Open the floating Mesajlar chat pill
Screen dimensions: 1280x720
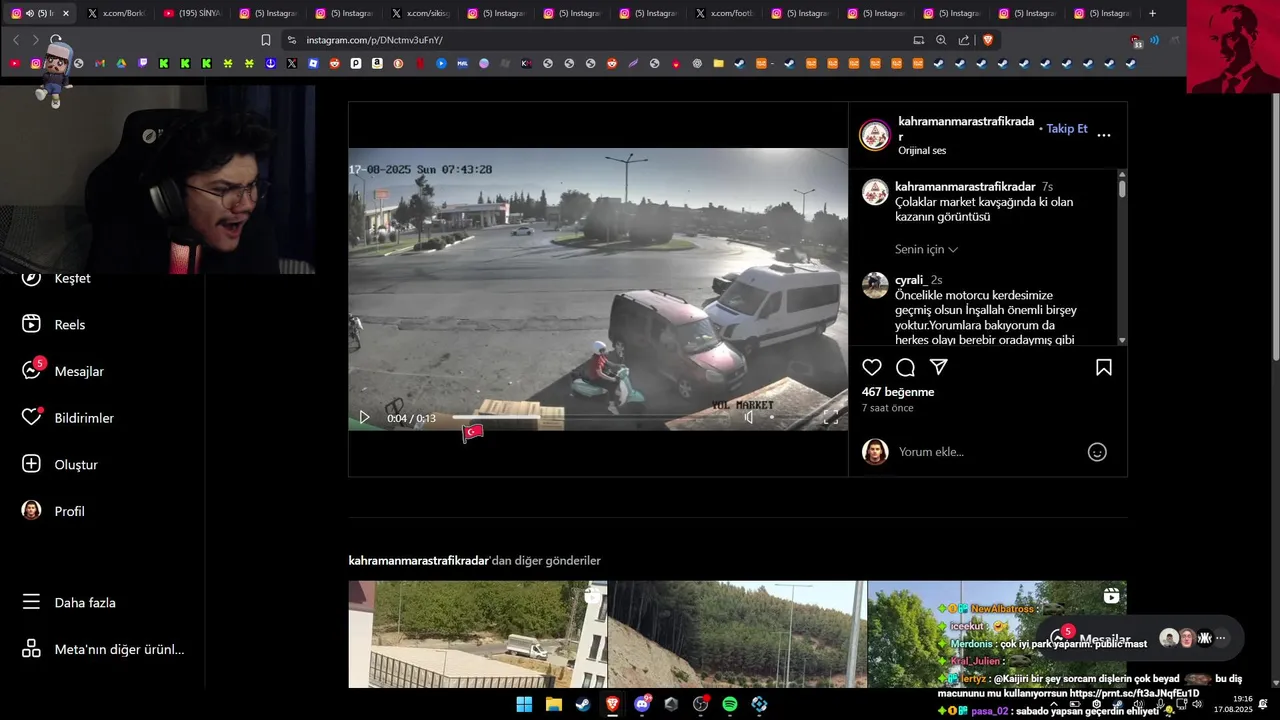click(1140, 638)
